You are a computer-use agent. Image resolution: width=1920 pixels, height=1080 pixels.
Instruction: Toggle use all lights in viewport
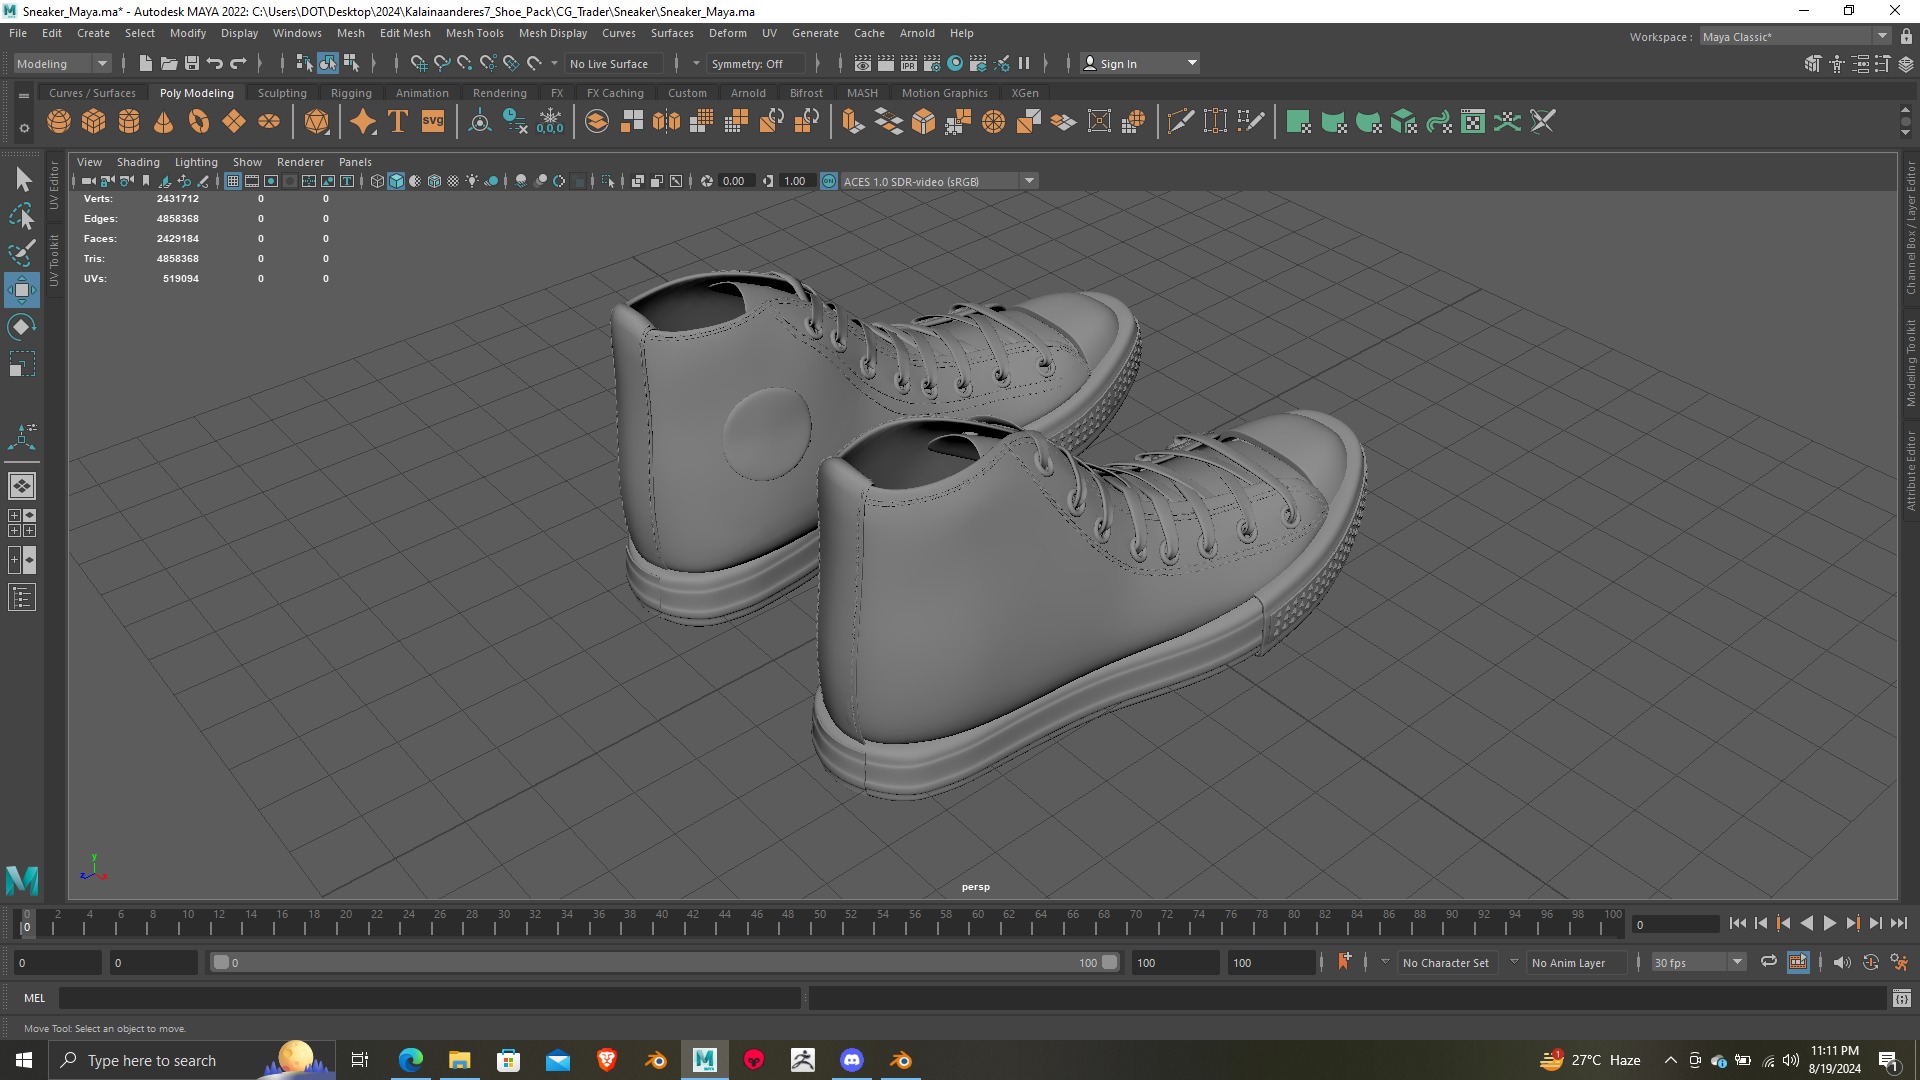coord(472,181)
